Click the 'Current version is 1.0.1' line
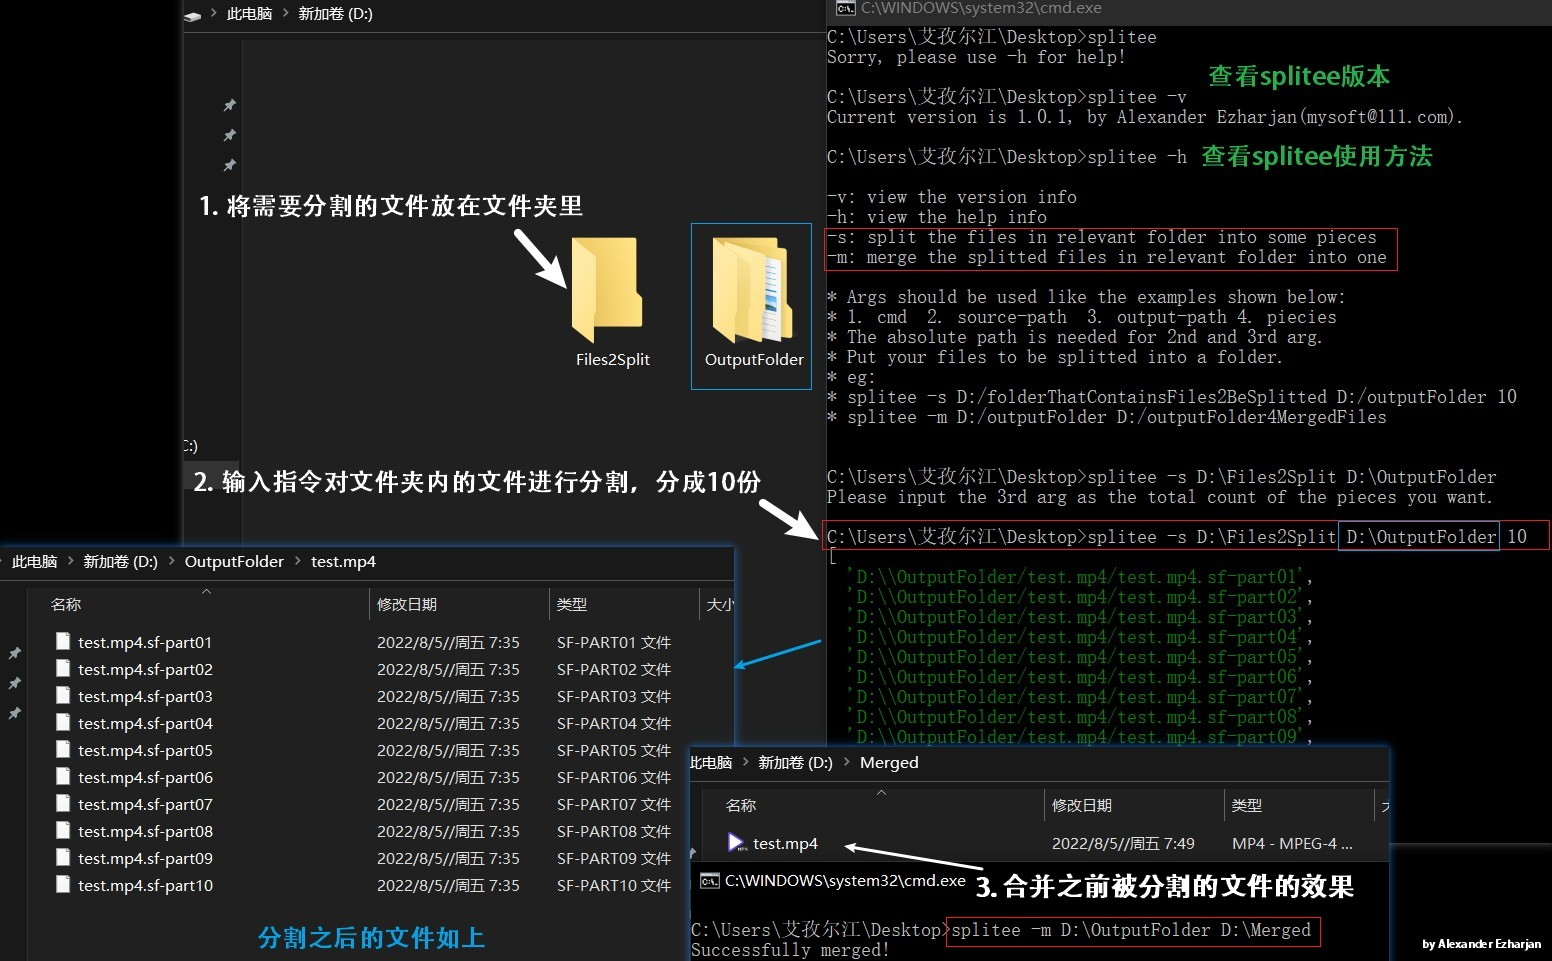Screen dimensions: 1552x961 click(x=1145, y=117)
